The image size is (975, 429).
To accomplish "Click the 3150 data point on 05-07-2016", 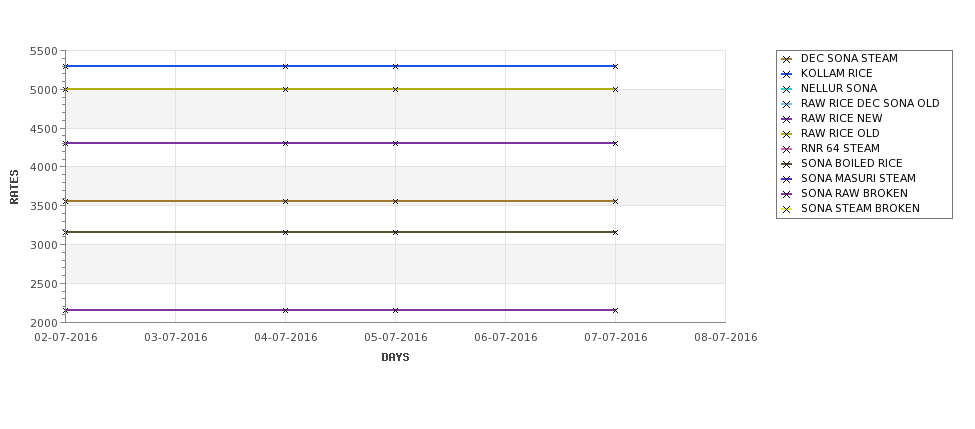I will [x=395, y=233].
